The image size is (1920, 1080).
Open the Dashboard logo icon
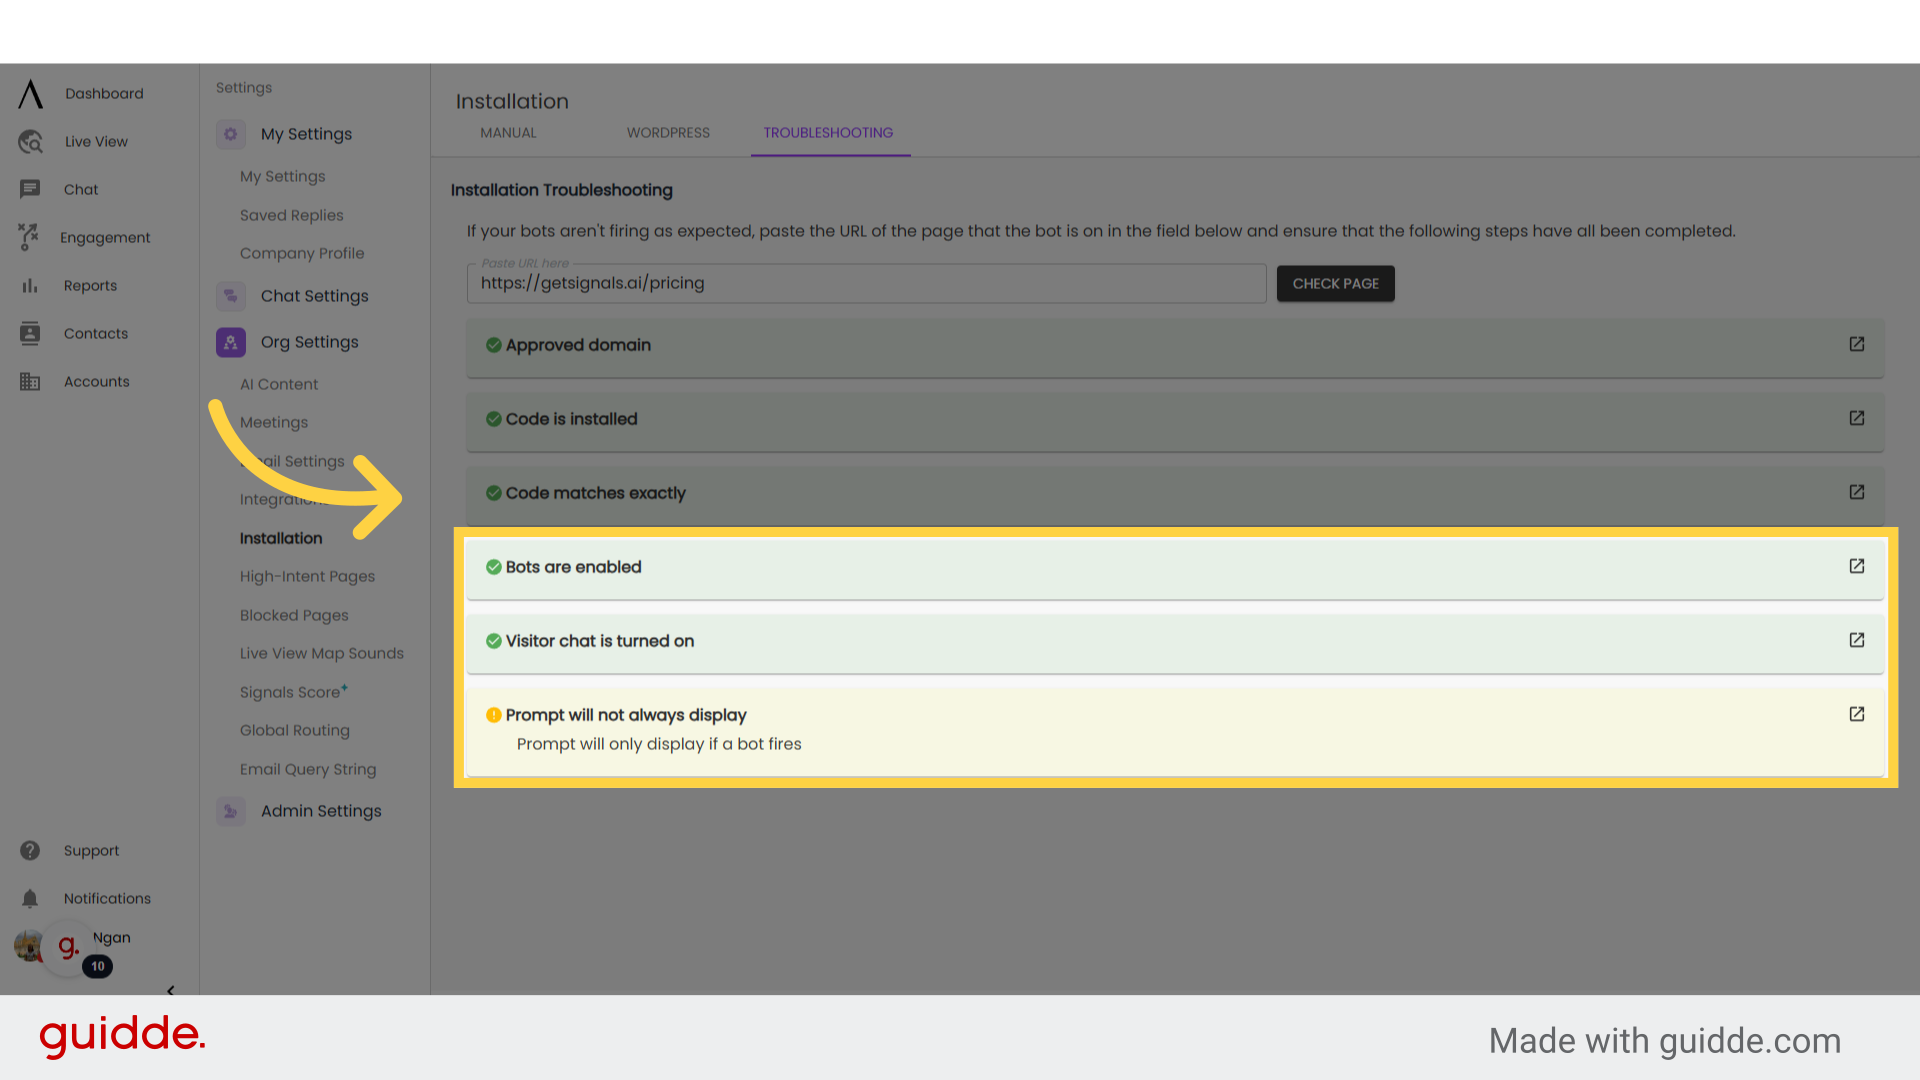click(31, 94)
